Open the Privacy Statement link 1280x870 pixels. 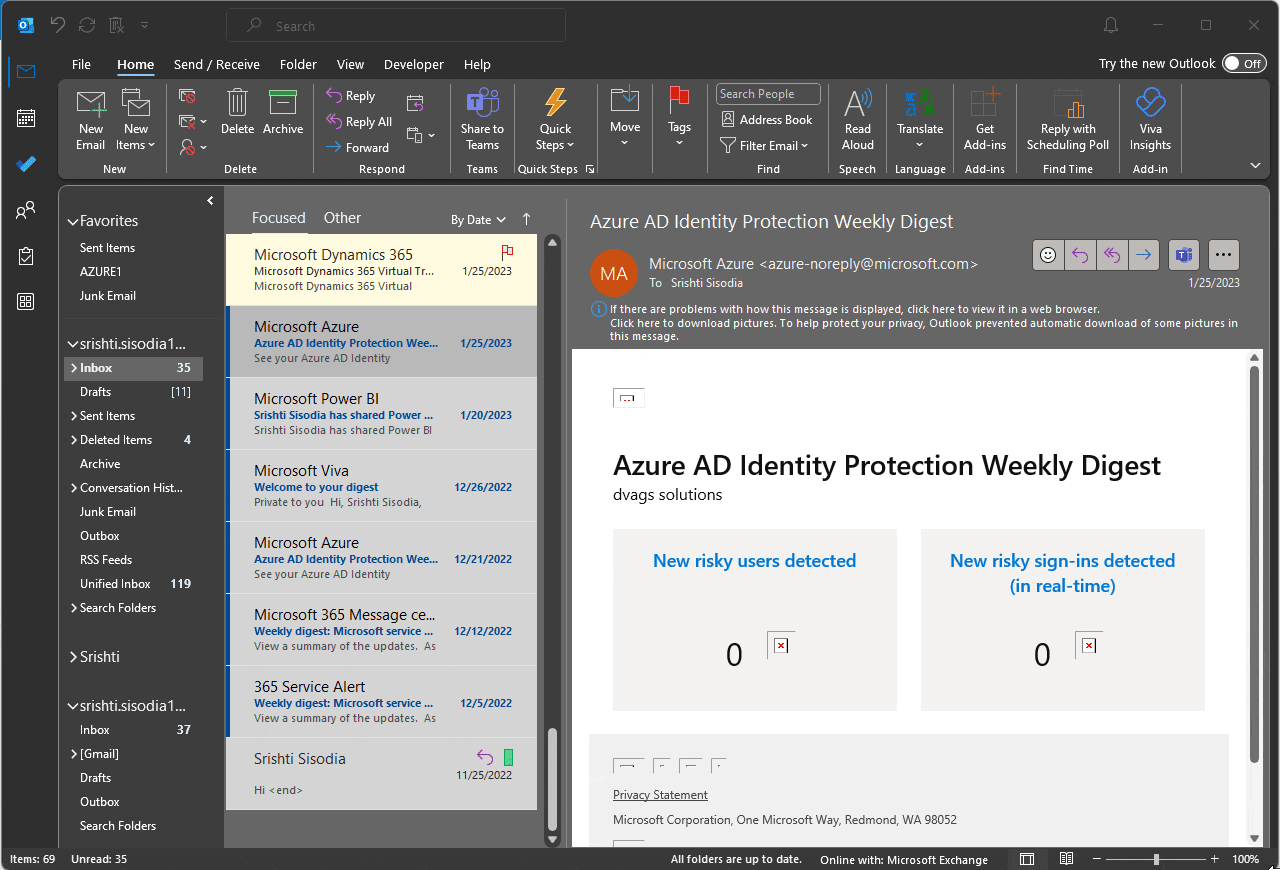point(660,795)
